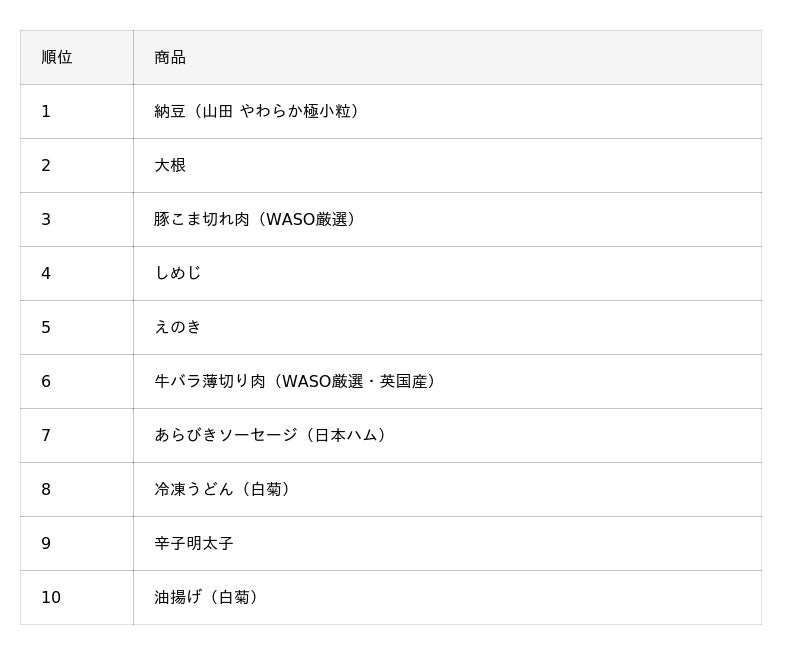The width and height of the screenshot is (800, 655).
Task: Click あらびきソーセージ（日本ハム）entry
Action: (x=447, y=436)
